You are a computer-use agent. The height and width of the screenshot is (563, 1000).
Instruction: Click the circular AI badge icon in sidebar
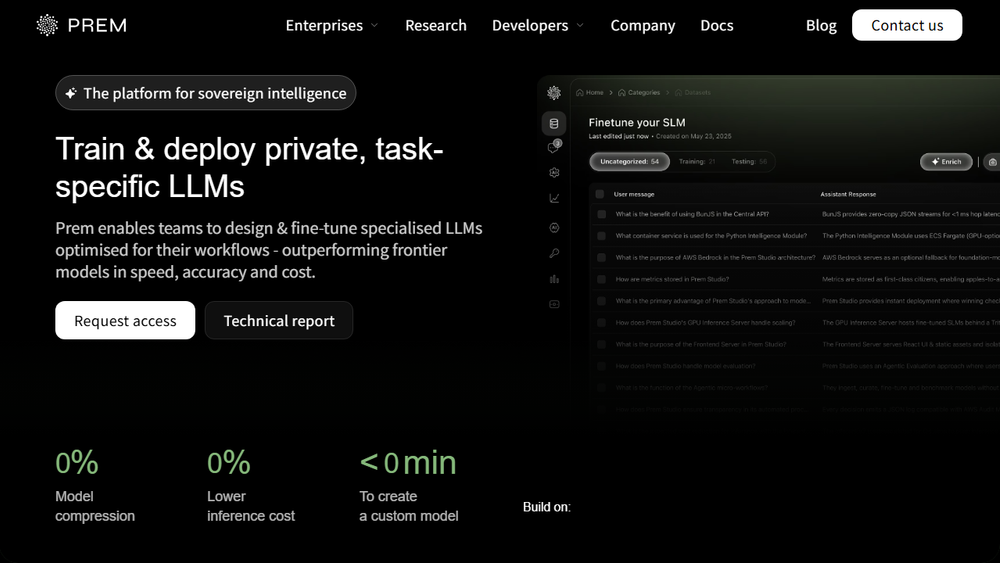click(554, 228)
